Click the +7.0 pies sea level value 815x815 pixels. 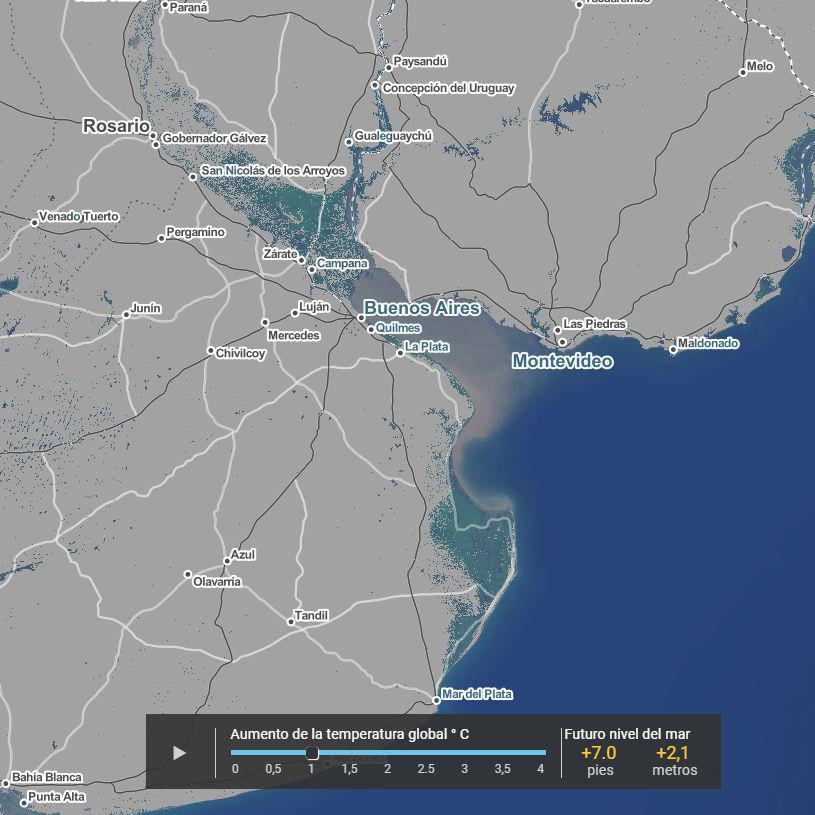(598, 753)
